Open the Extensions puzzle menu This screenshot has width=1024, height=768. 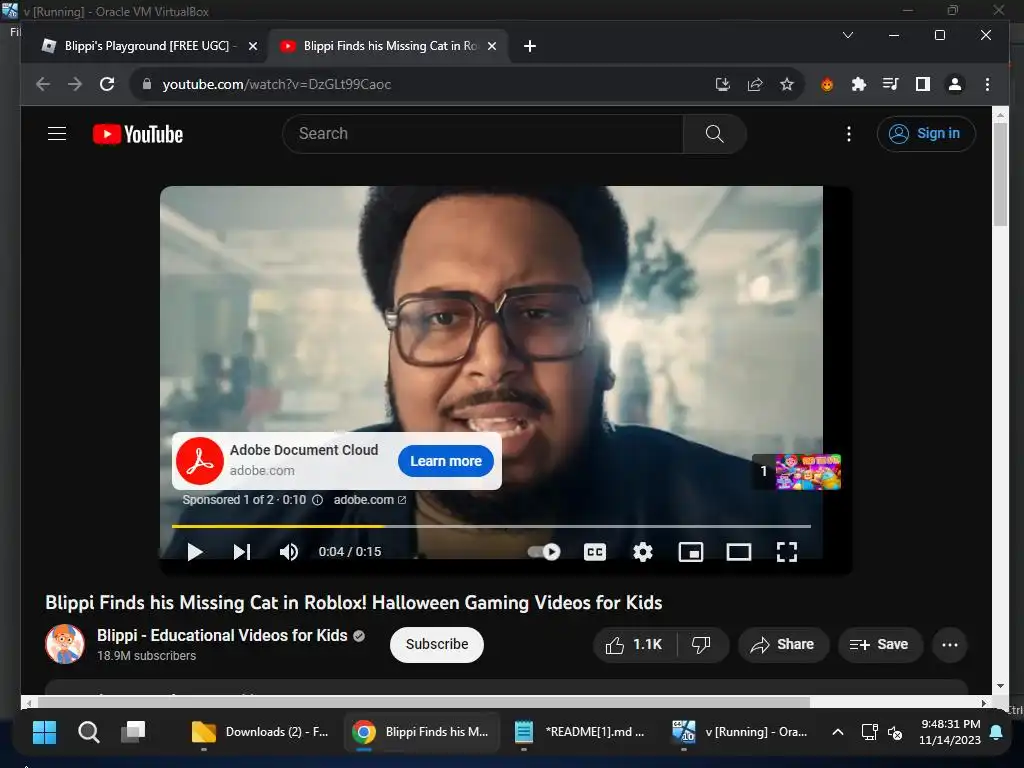pos(859,84)
